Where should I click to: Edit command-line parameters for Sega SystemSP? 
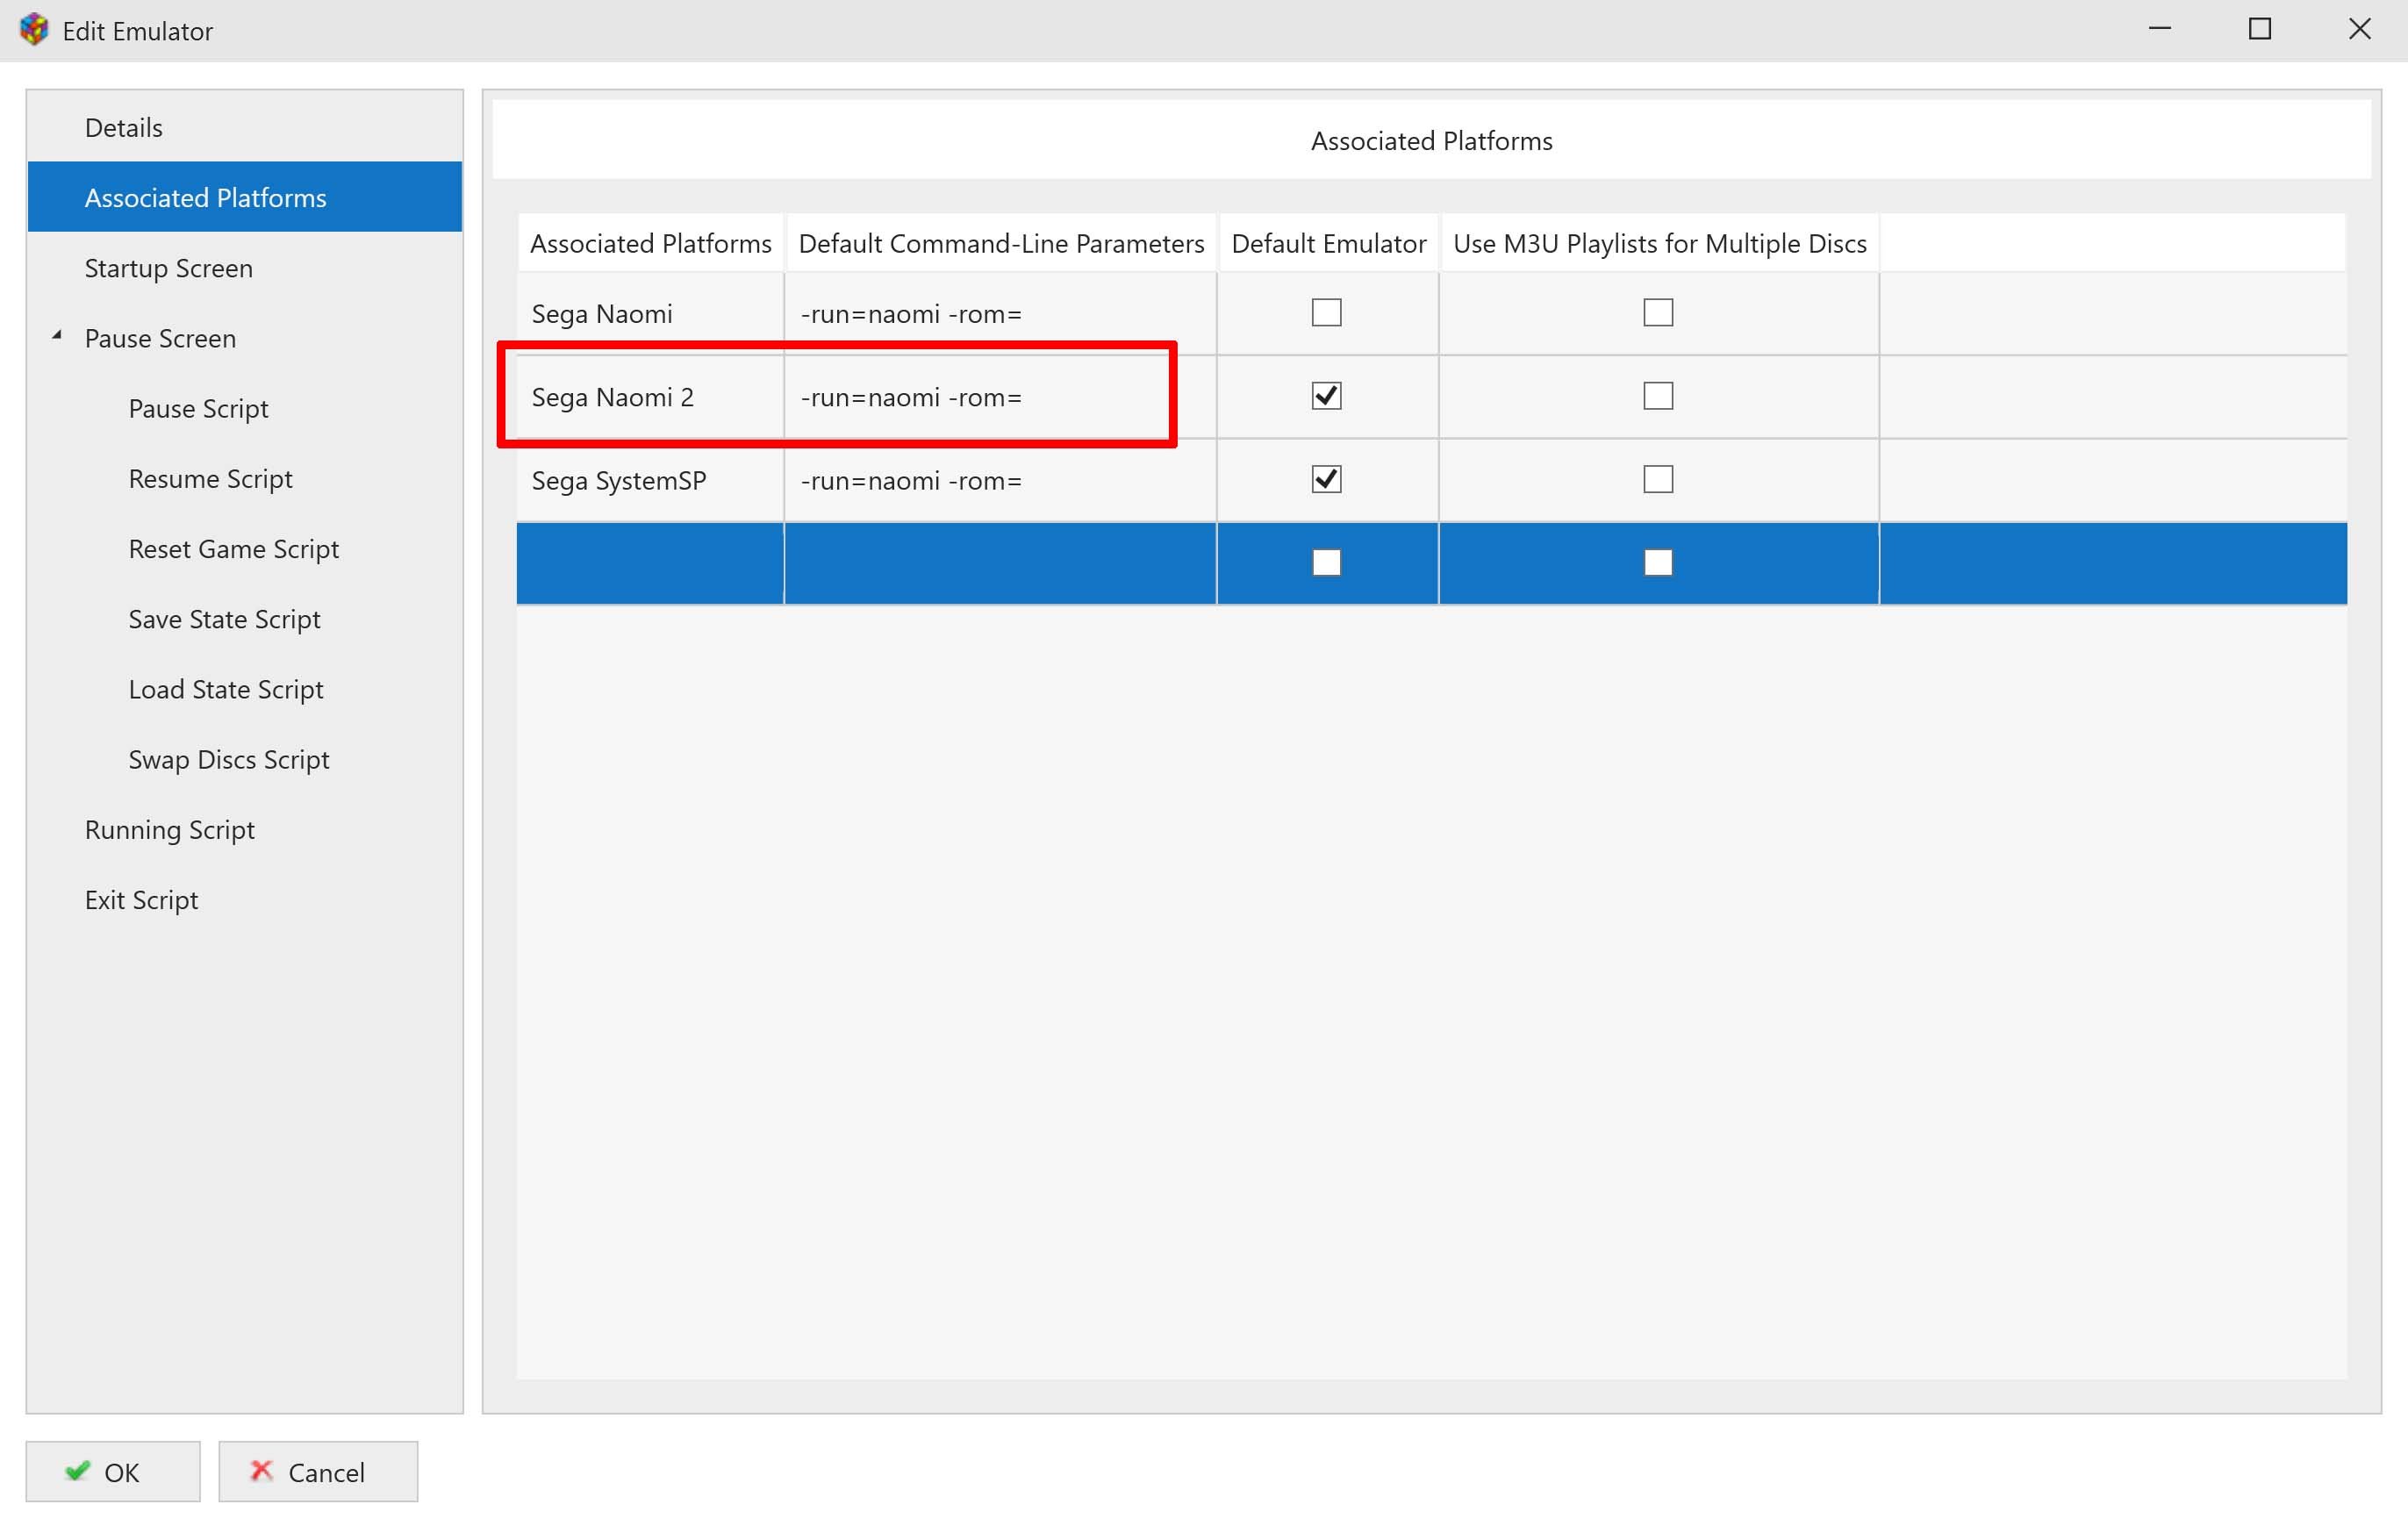coord(1000,480)
